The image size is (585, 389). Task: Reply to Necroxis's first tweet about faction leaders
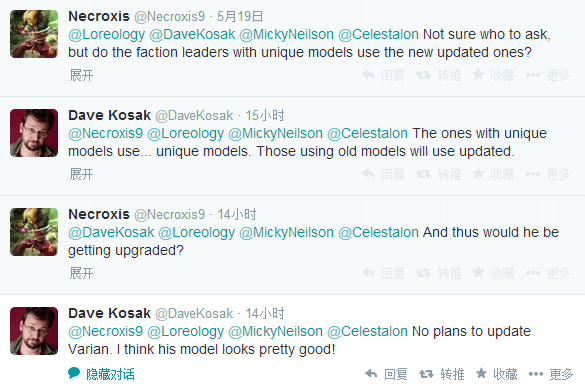383,75
